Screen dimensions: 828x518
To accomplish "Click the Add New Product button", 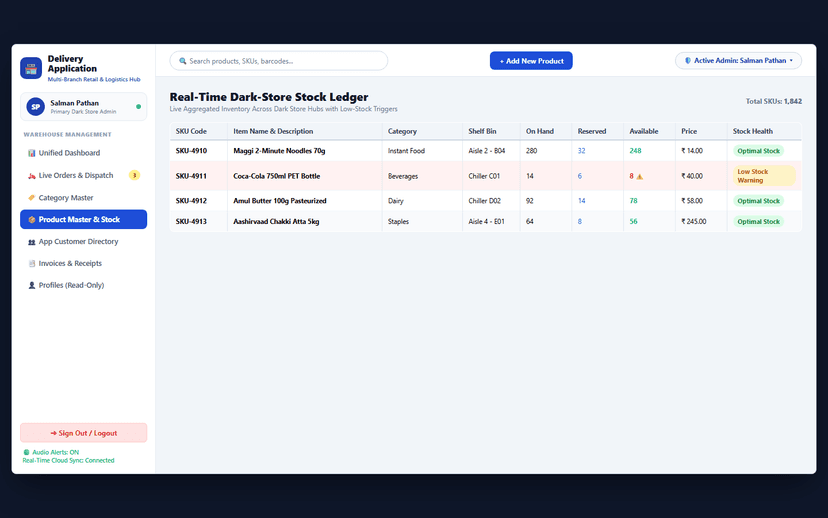I will pos(531,61).
